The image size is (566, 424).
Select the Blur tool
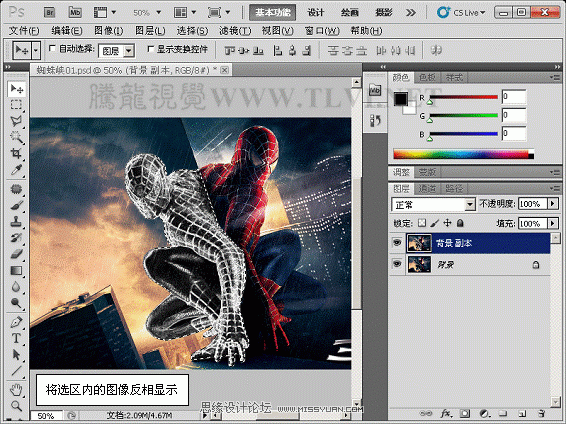coord(16,287)
